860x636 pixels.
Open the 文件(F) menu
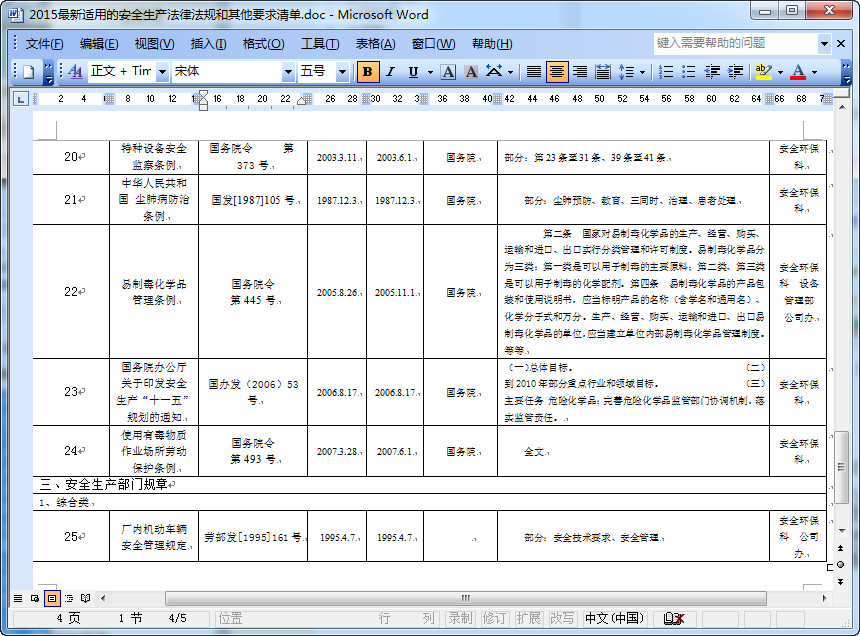(44, 44)
